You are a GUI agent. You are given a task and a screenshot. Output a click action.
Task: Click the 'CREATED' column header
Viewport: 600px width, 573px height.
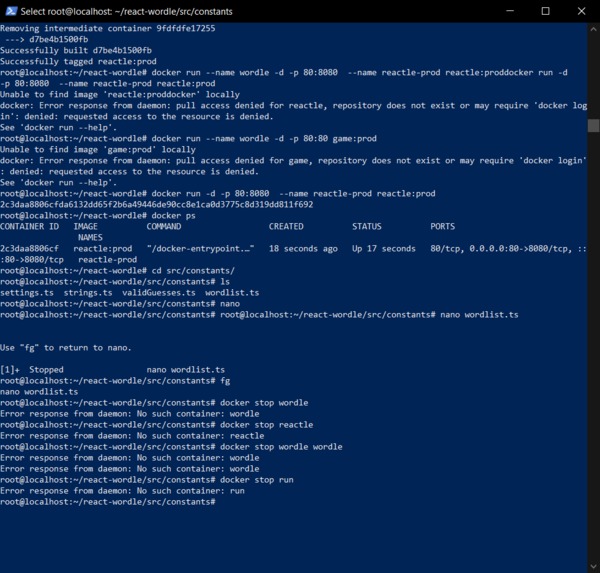coord(286,227)
